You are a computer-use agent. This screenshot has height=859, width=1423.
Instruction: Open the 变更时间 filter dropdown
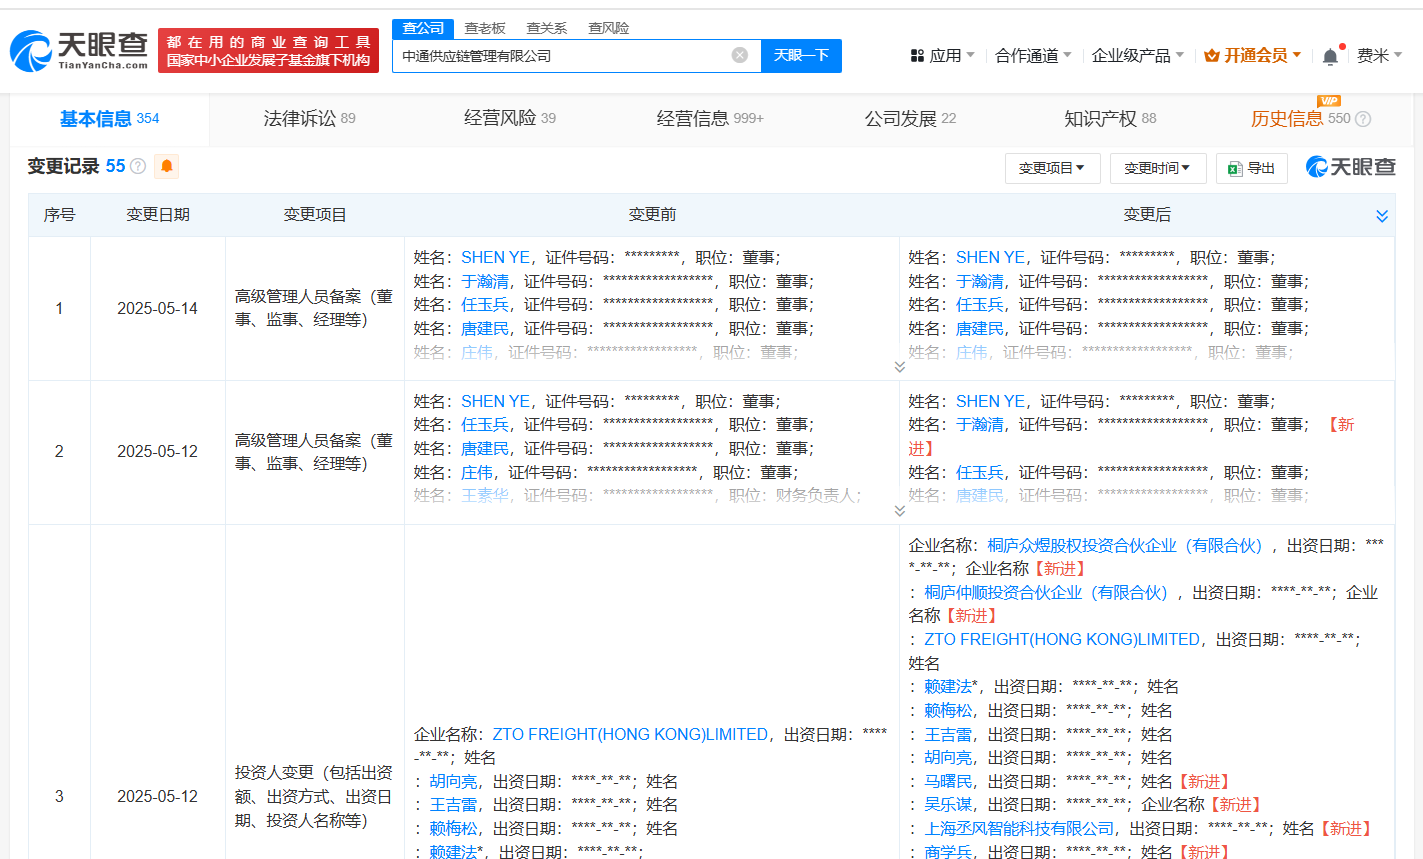[x=1157, y=168]
